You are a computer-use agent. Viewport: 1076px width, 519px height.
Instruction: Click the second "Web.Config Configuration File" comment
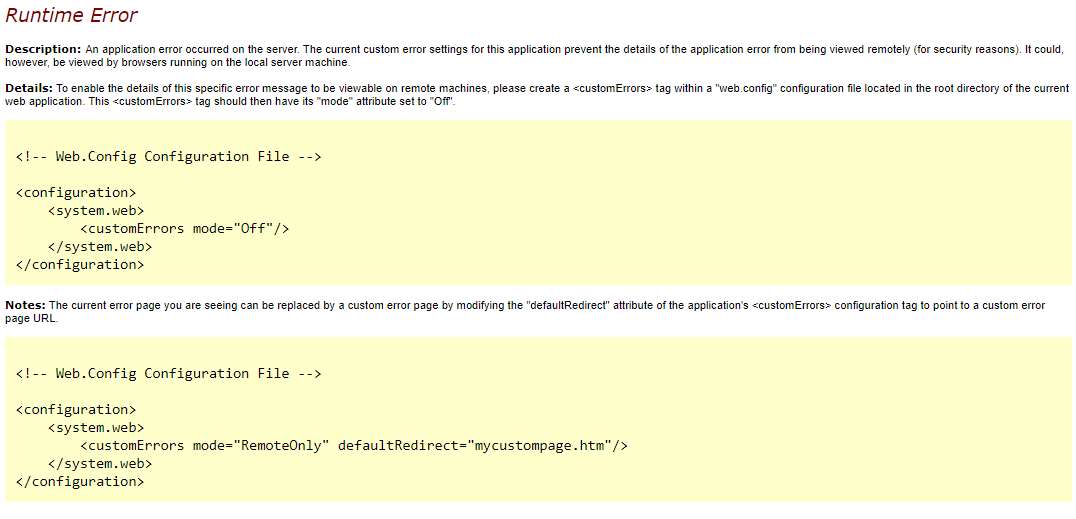(169, 373)
